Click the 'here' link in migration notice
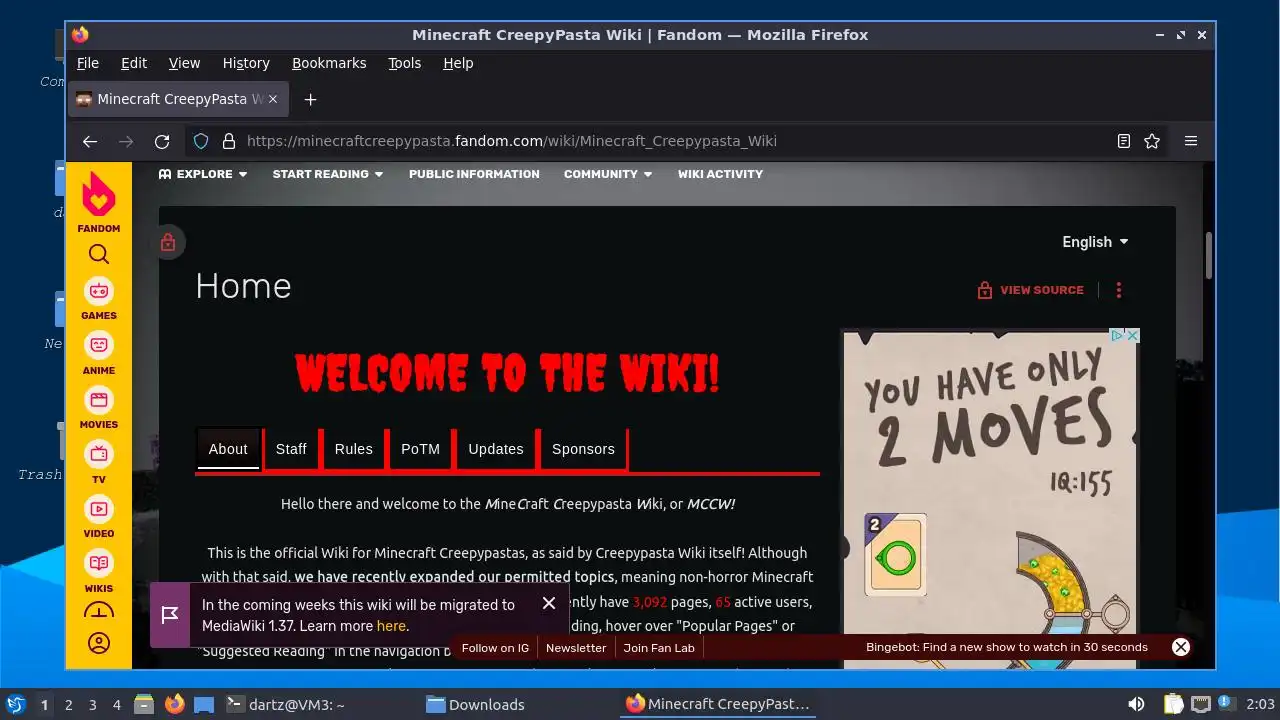1280x720 pixels. point(391,626)
